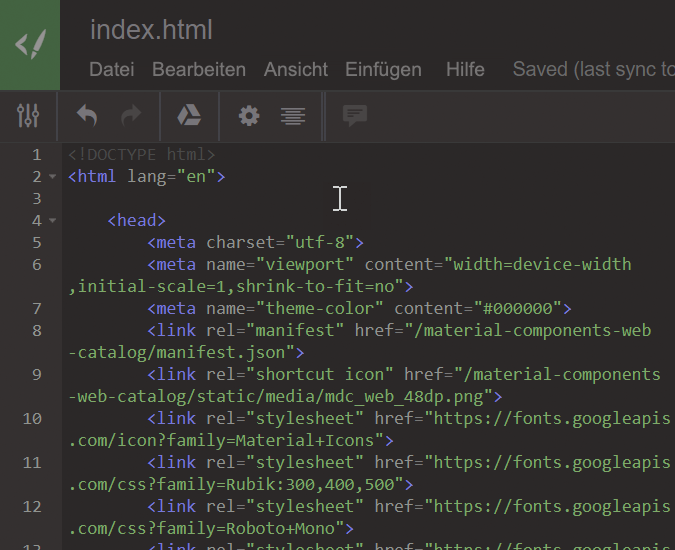The width and height of the screenshot is (675, 550).
Task: Undo the last edit
Action: [x=87, y=115]
